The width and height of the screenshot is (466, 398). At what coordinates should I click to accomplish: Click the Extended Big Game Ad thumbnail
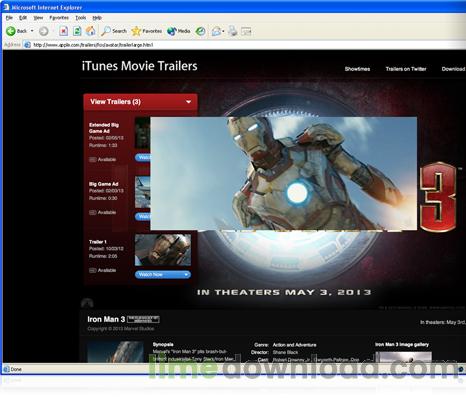(x=143, y=133)
